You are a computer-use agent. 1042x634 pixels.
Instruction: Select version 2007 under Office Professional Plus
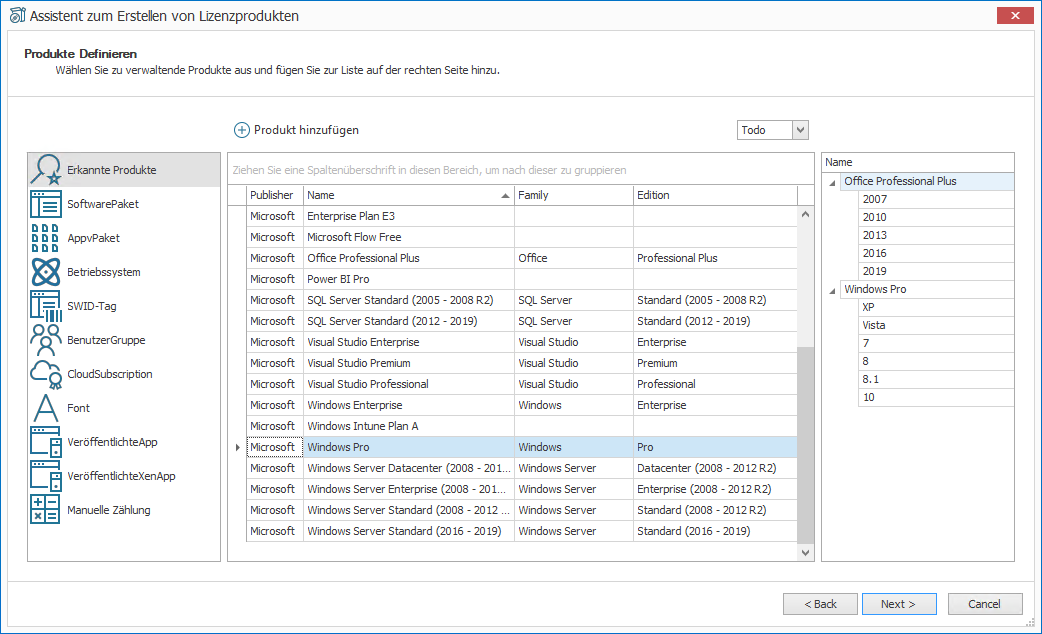pos(936,199)
